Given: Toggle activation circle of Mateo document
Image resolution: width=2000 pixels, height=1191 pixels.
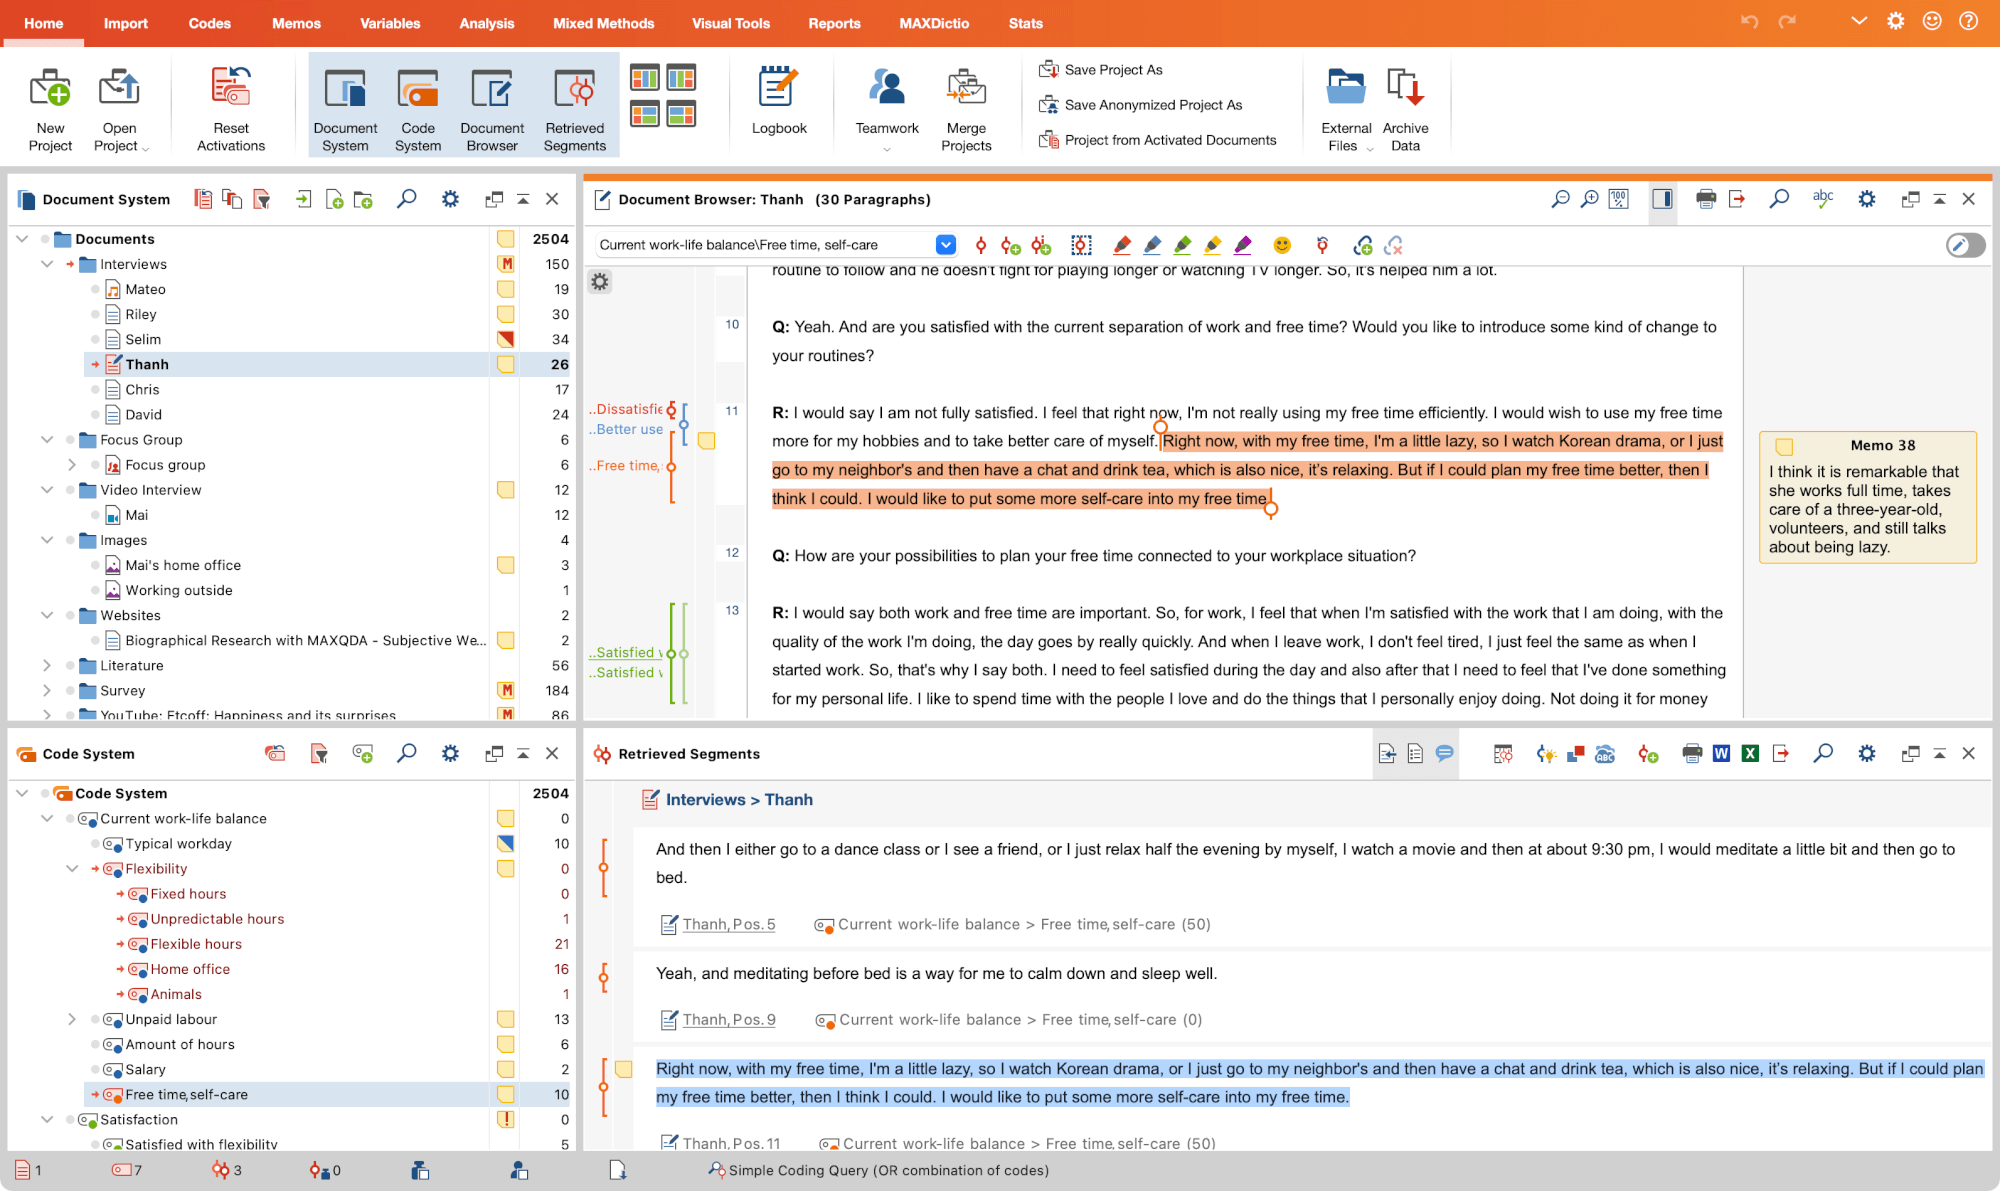Looking at the screenshot, I should coord(95,289).
